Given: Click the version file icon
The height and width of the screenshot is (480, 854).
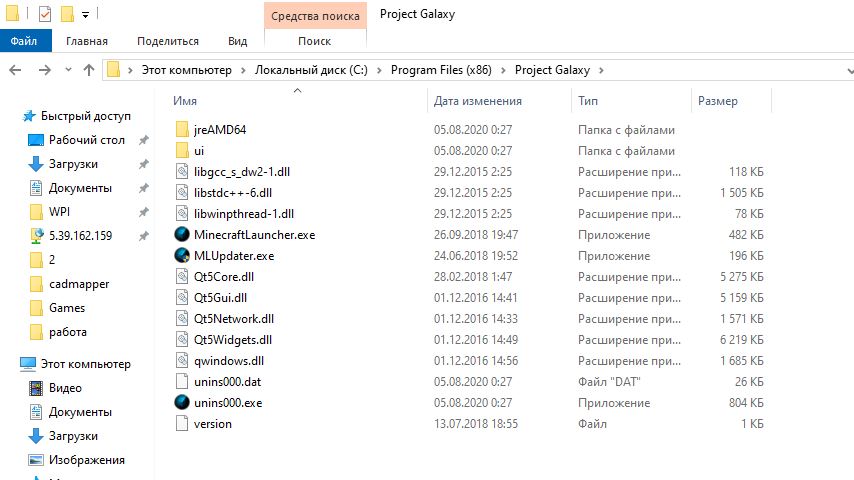Looking at the screenshot, I should (x=182, y=423).
